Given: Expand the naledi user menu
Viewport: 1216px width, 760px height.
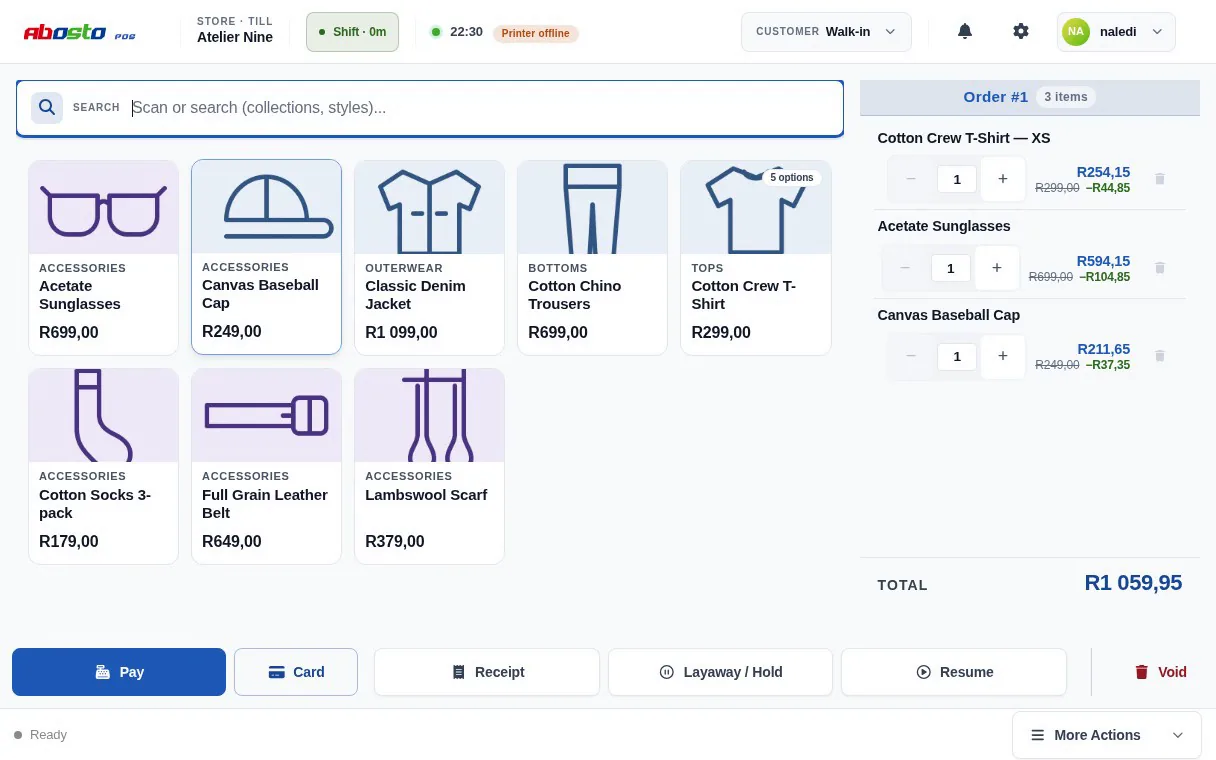Looking at the screenshot, I should (x=1116, y=32).
